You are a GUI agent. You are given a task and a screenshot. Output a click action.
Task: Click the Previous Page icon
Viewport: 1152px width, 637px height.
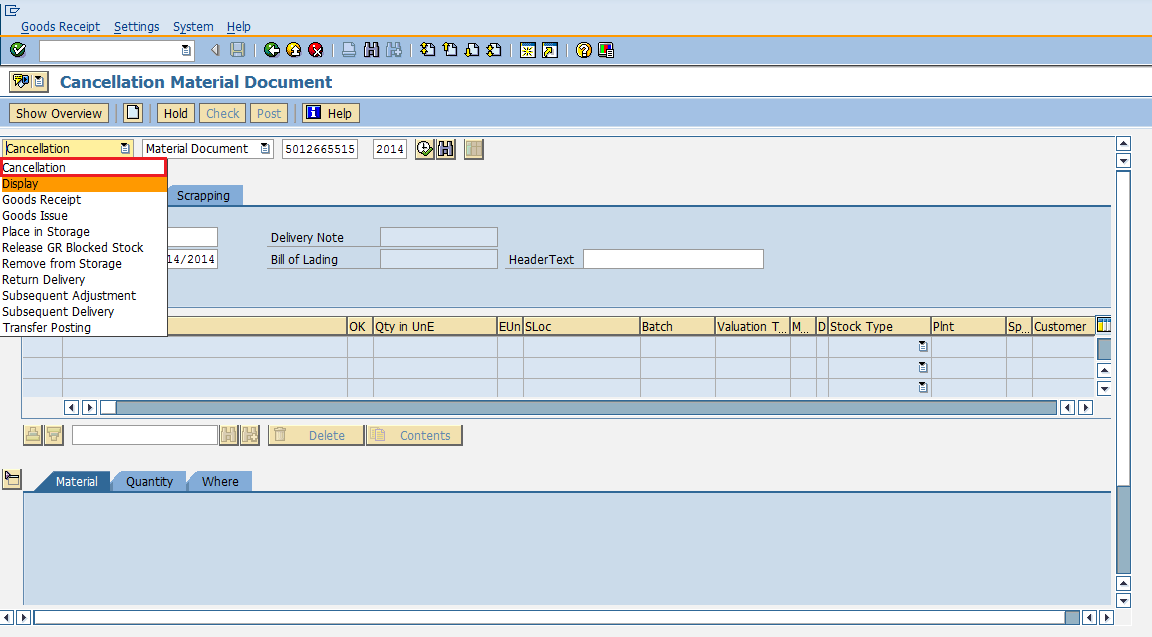[x=450, y=50]
